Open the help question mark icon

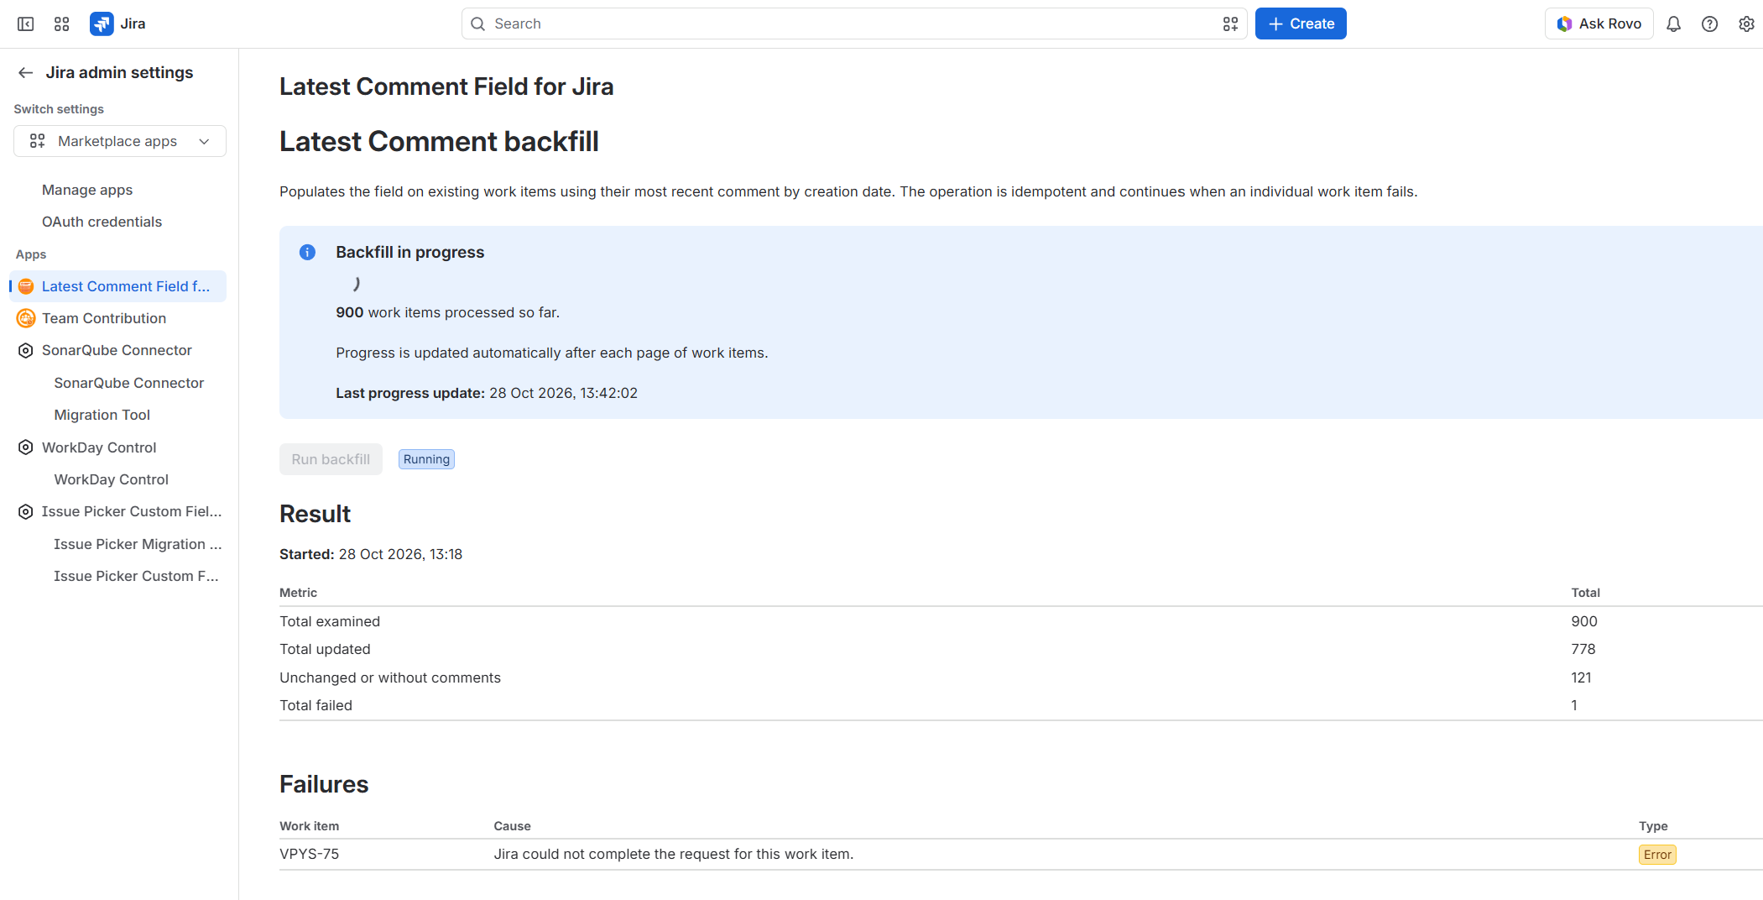click(1710, 24)
